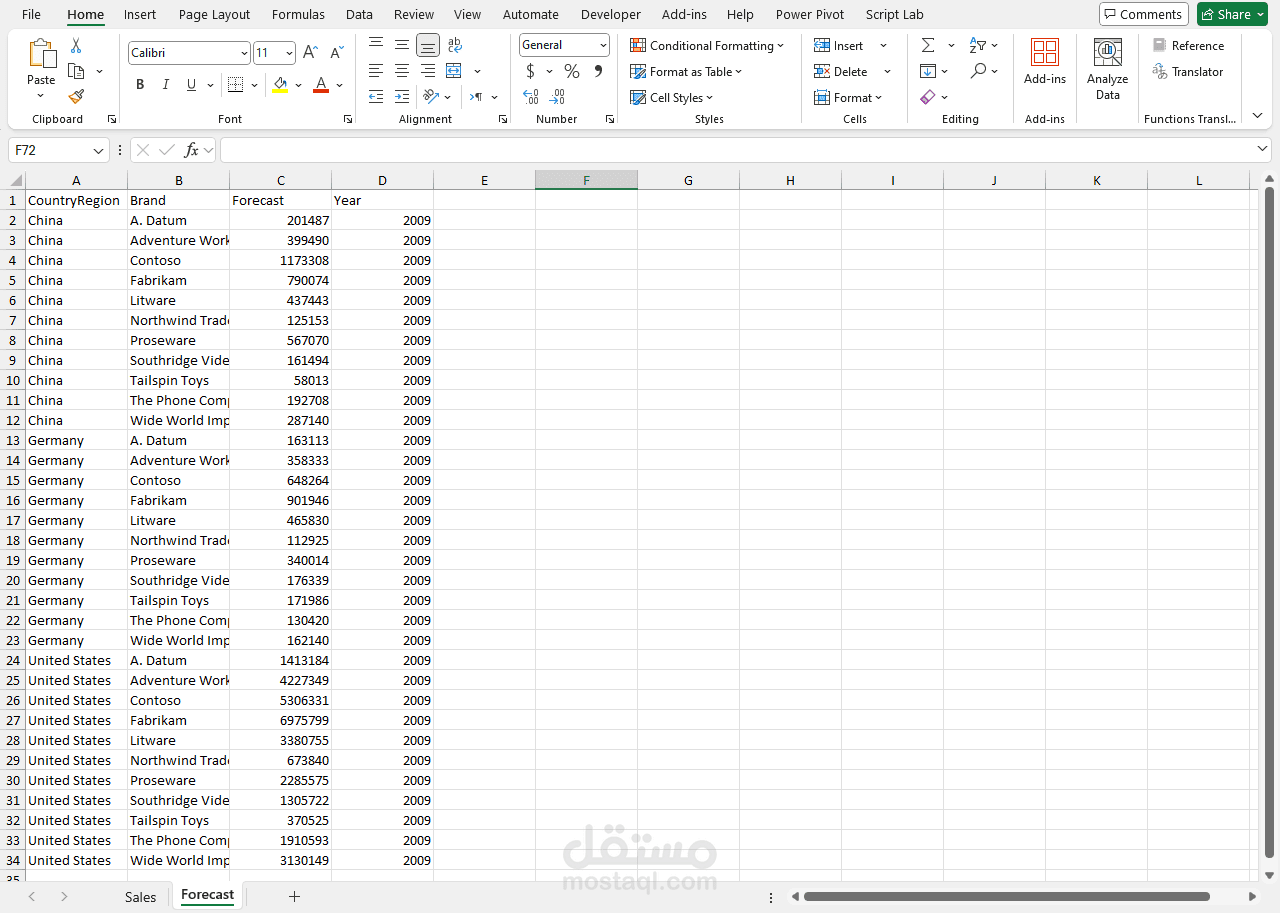Click the Insert Function fx icon

(x=191, y=150)
